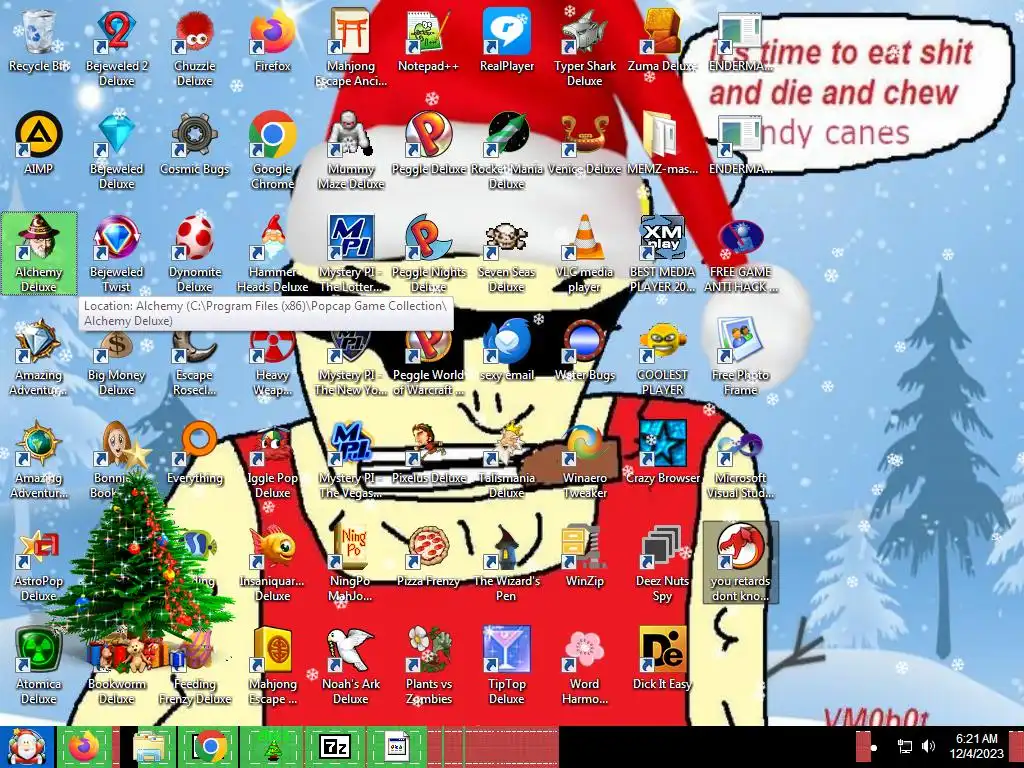Select Dynomite Deluxe desktop icon
The height and width of the screenshot is (768, 1024).
tap(195, 253)
